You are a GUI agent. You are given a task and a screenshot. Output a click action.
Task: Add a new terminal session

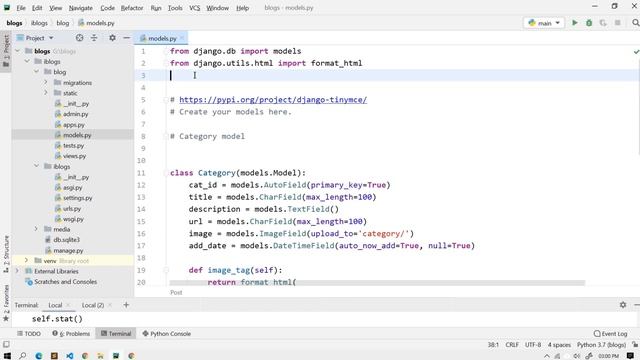(126, 305)
